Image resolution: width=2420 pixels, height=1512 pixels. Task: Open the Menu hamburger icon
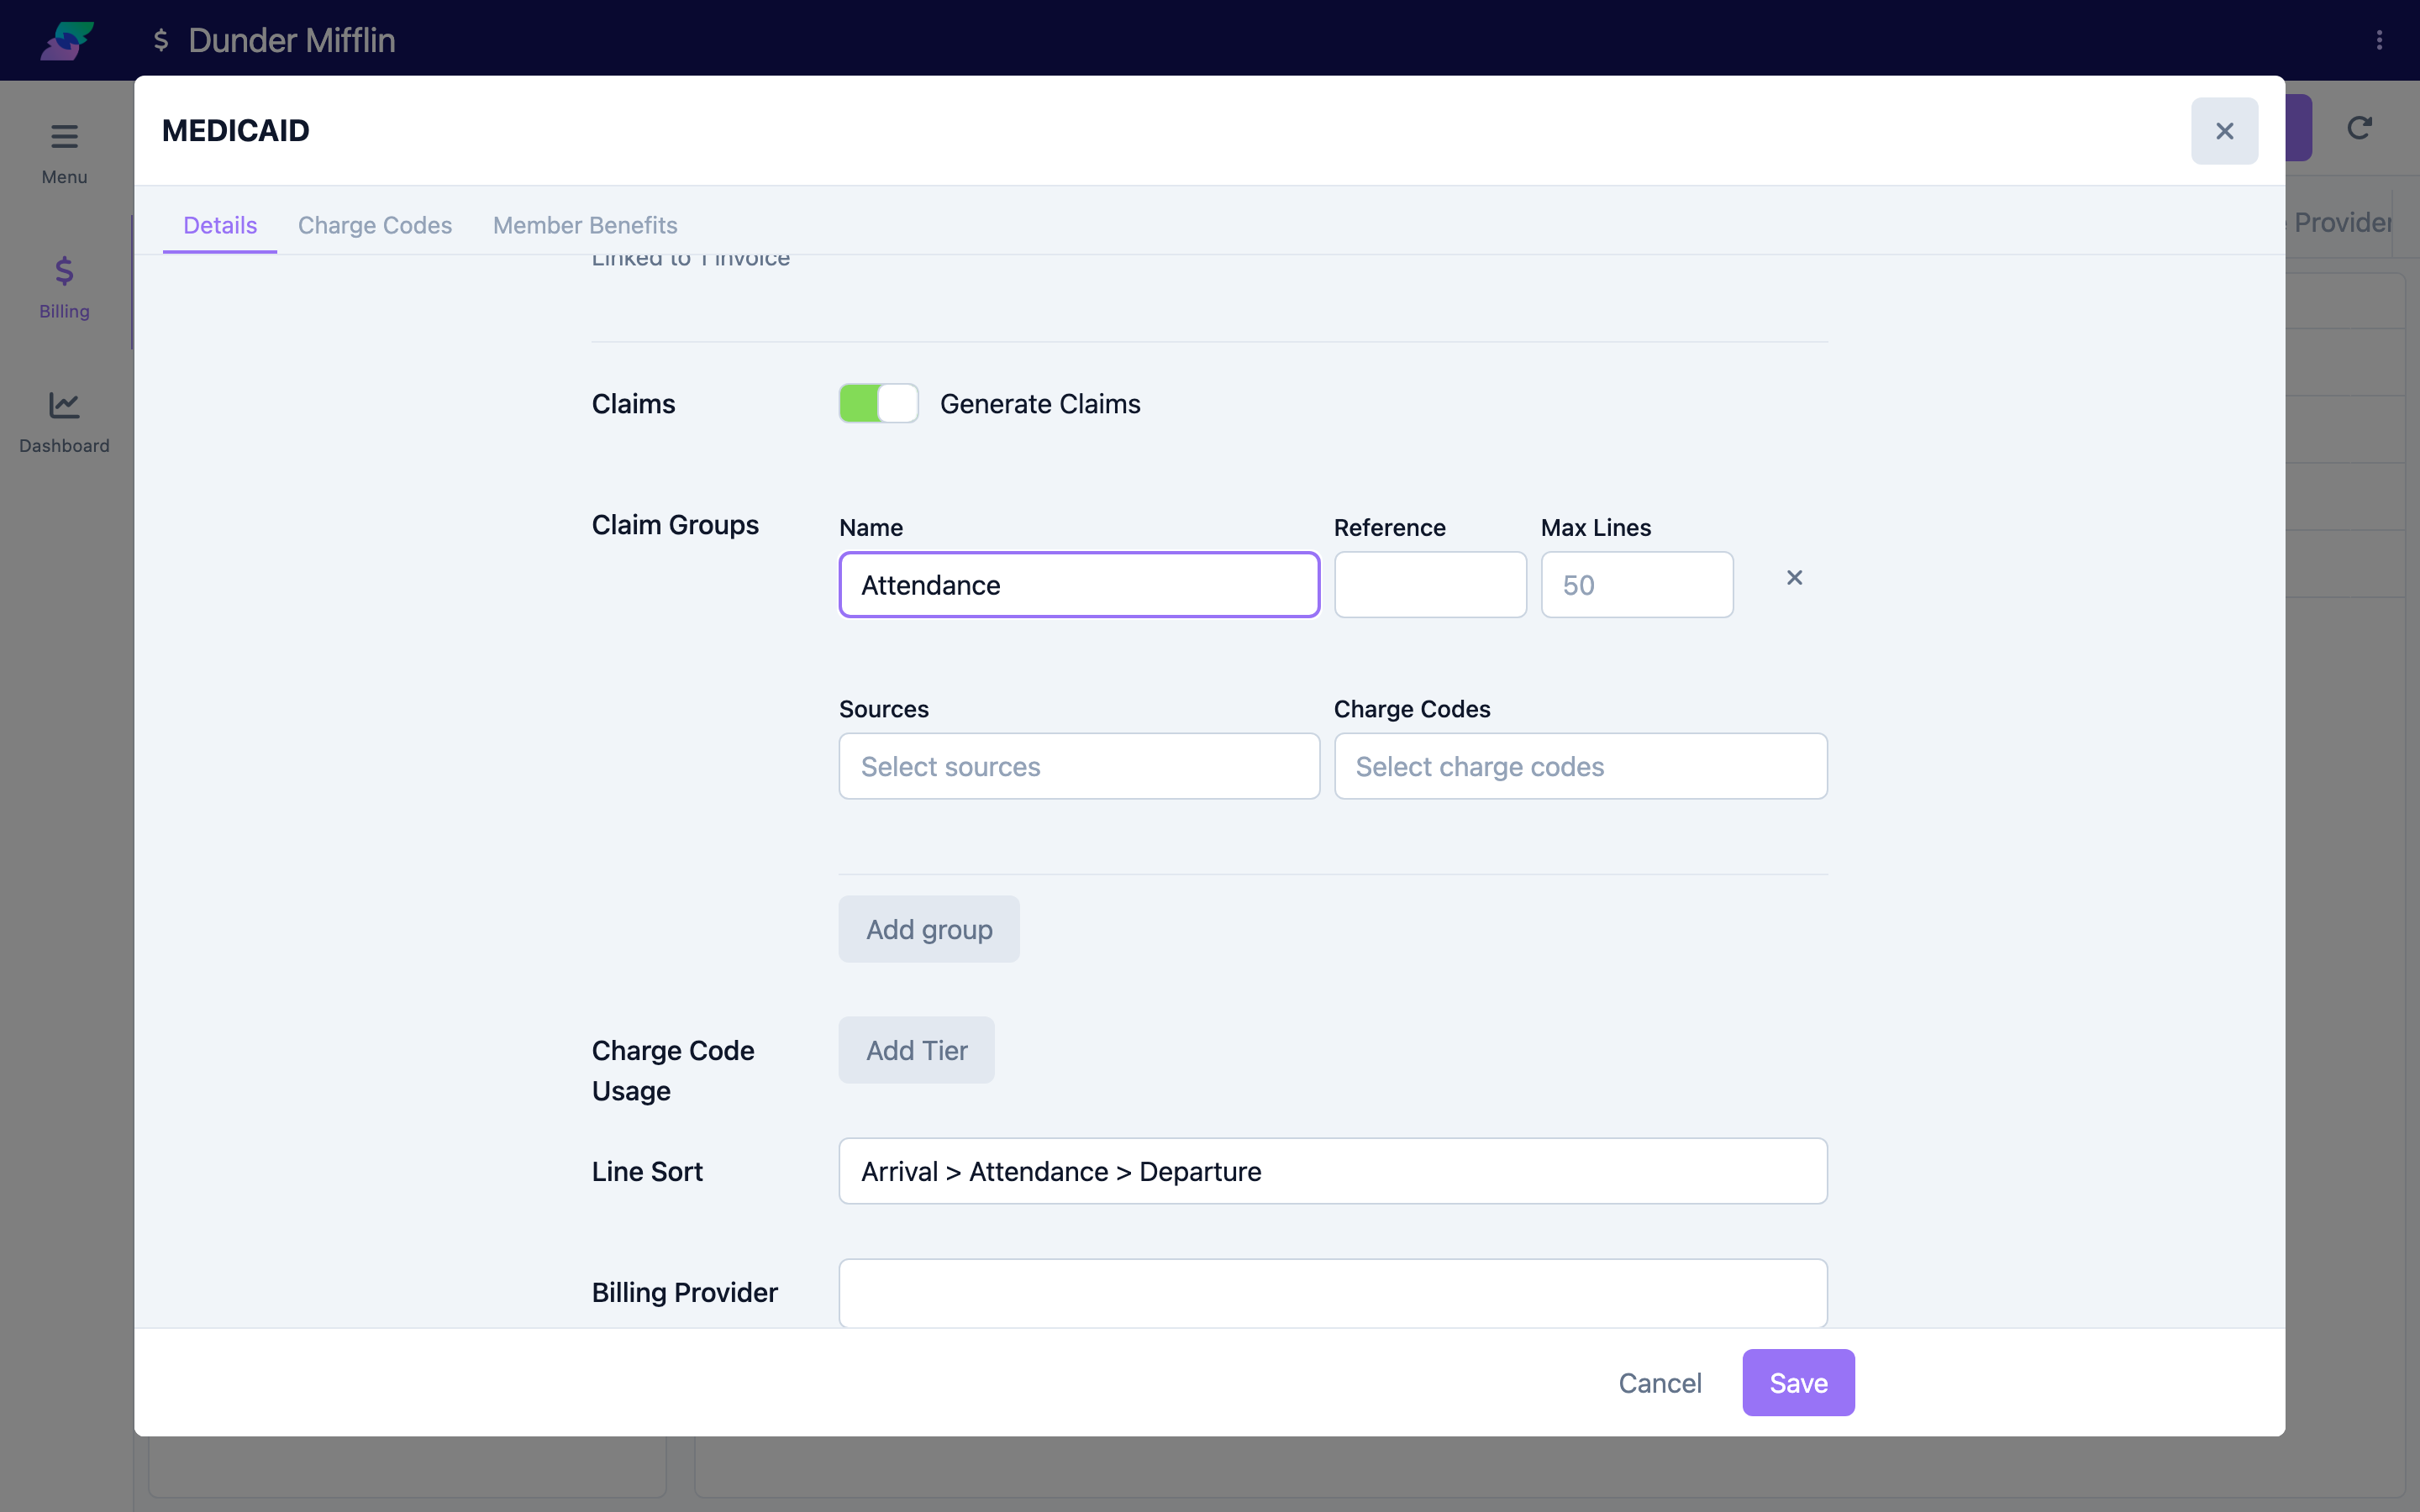point(64,136)
